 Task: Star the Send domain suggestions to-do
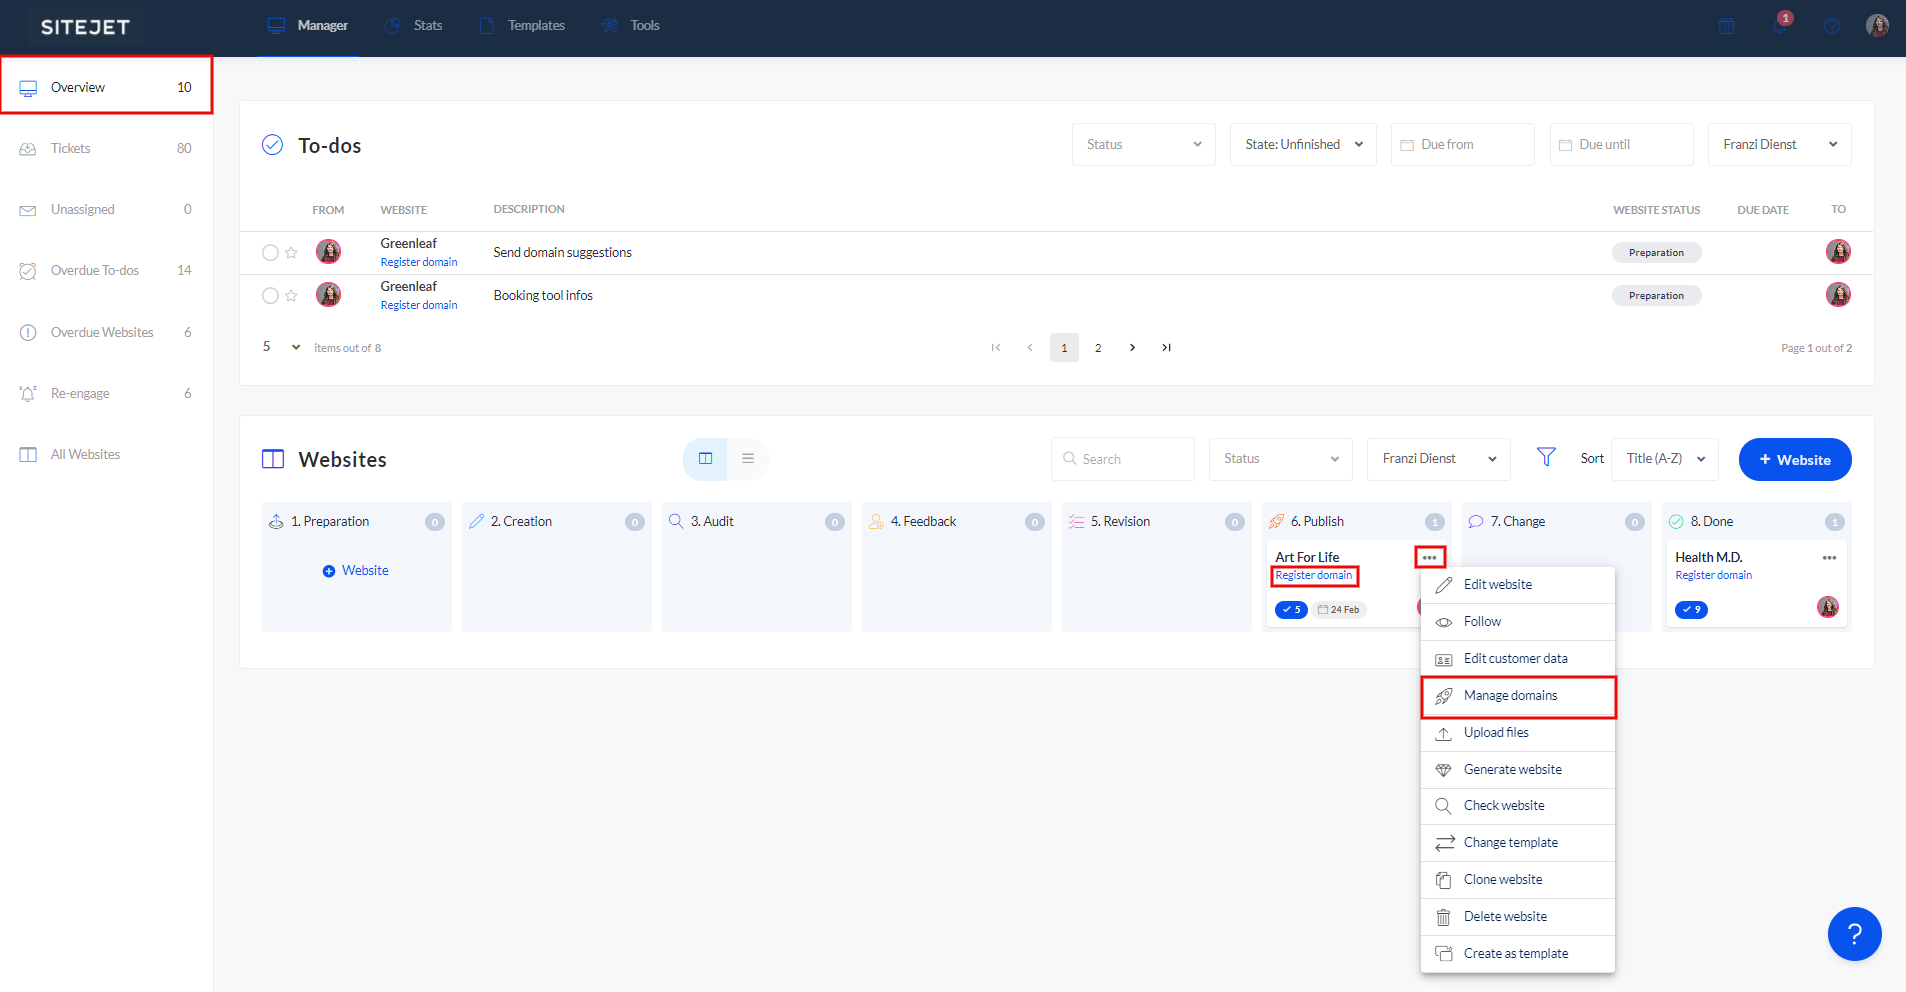[292, 253]
